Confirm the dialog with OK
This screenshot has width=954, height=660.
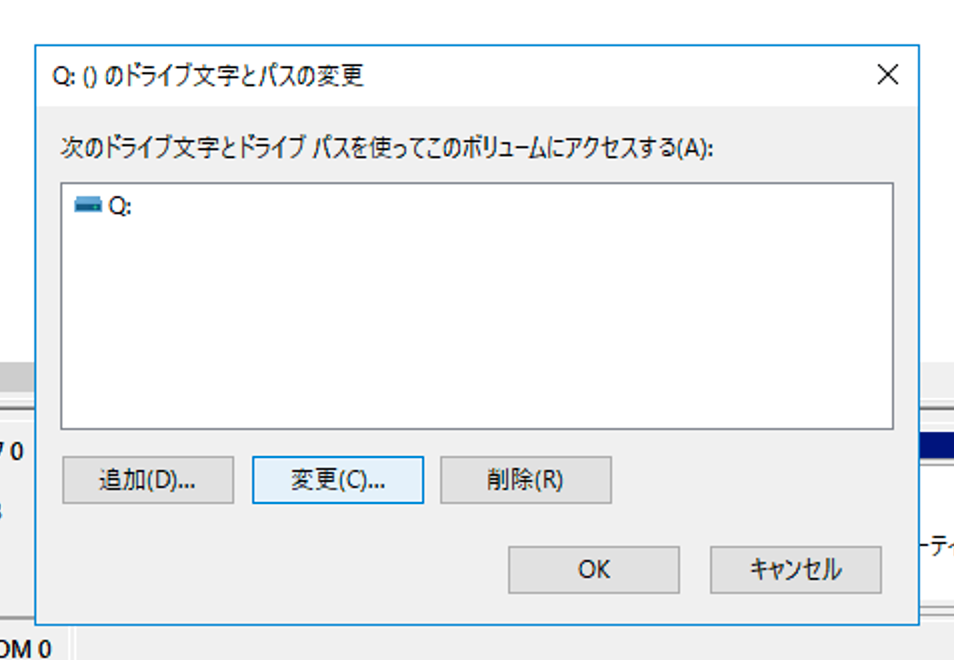coord(594,569)
